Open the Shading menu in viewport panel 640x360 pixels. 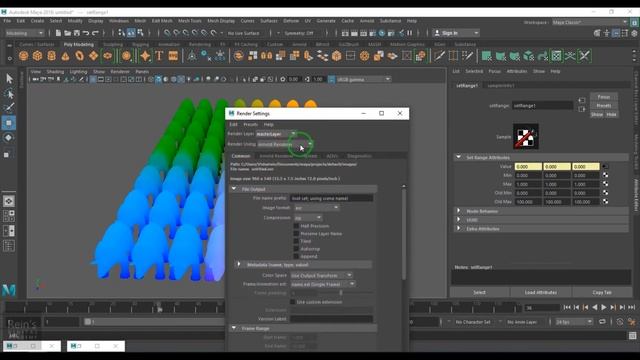tap(55, 71)
